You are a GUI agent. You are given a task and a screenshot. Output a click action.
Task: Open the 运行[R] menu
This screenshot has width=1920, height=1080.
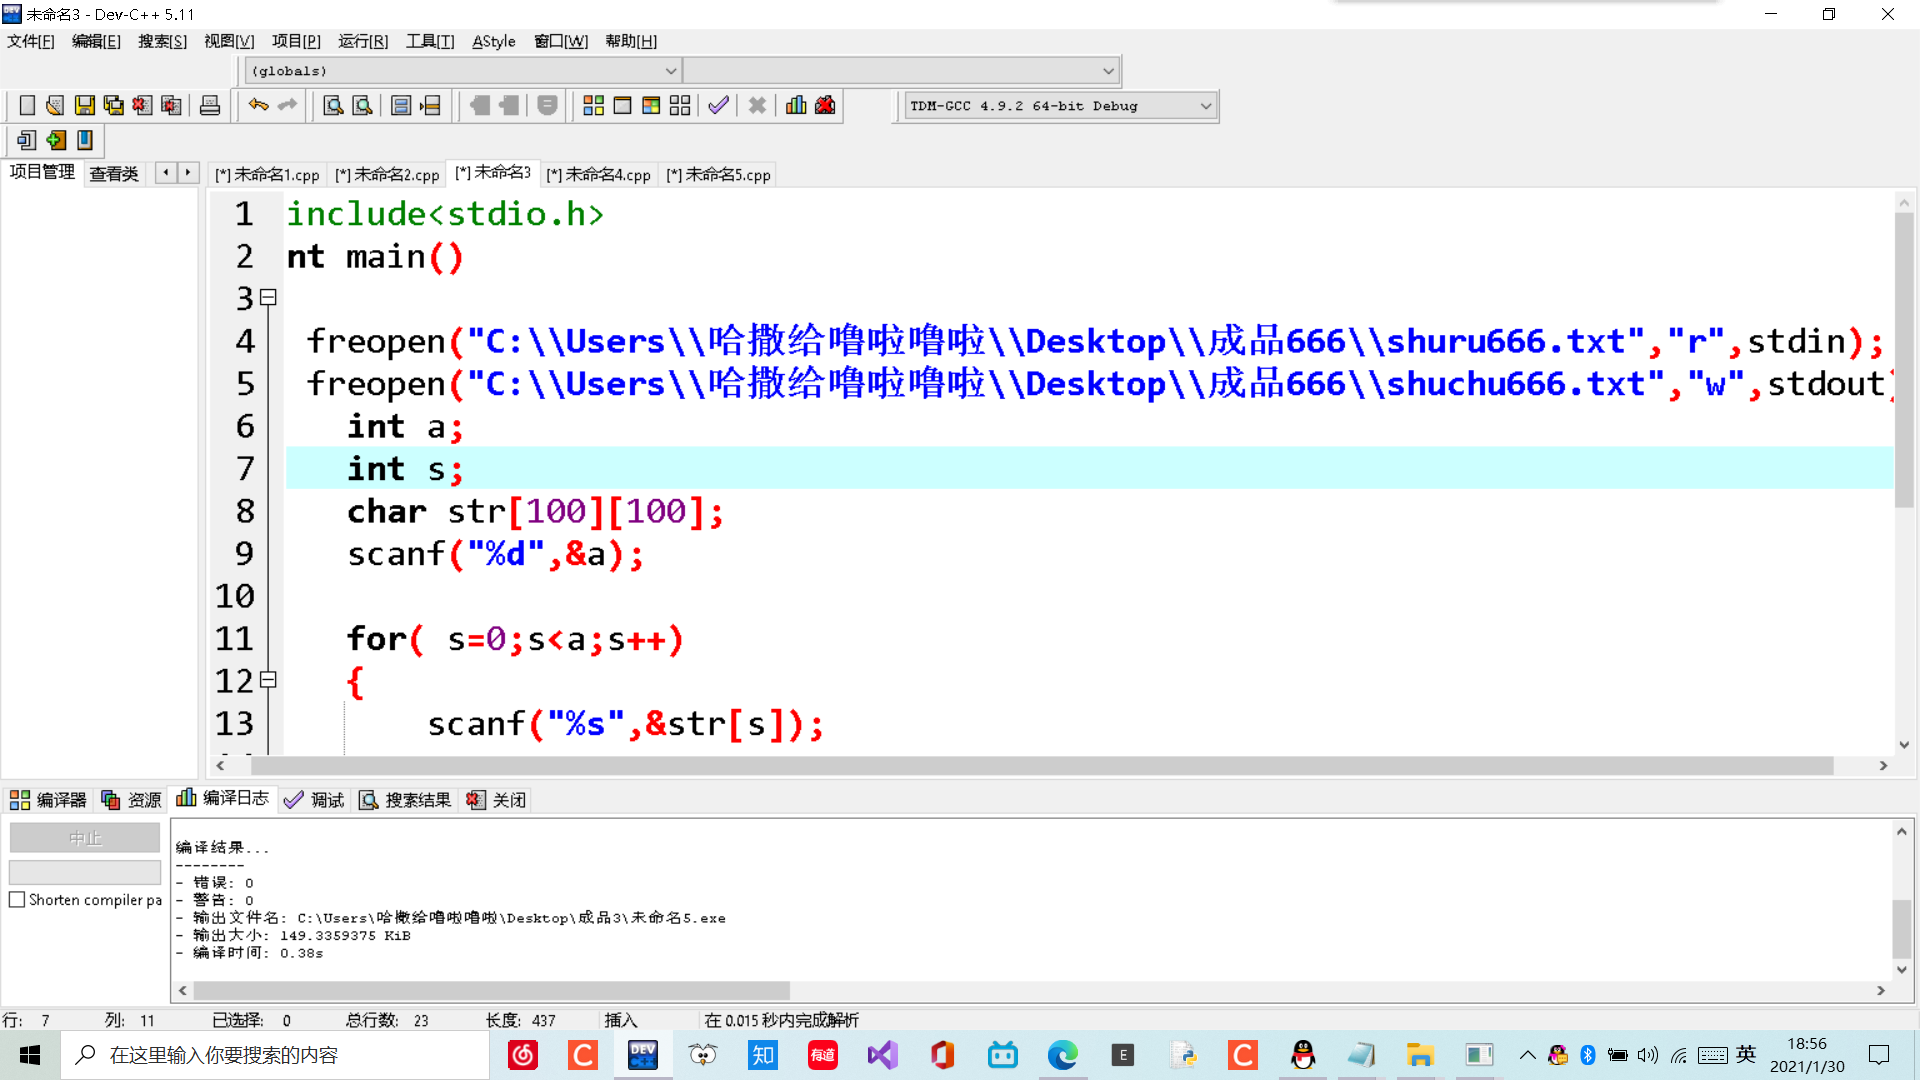[x=363, y=41]
